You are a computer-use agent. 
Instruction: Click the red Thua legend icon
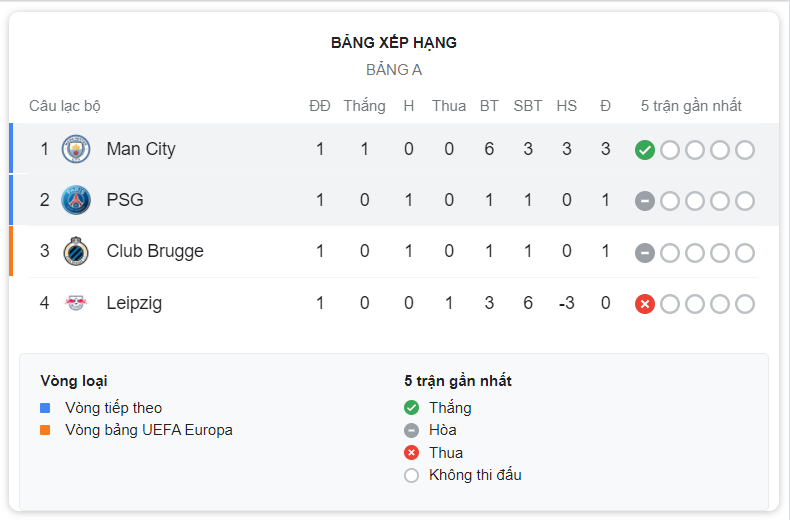(x=411, y=452)
